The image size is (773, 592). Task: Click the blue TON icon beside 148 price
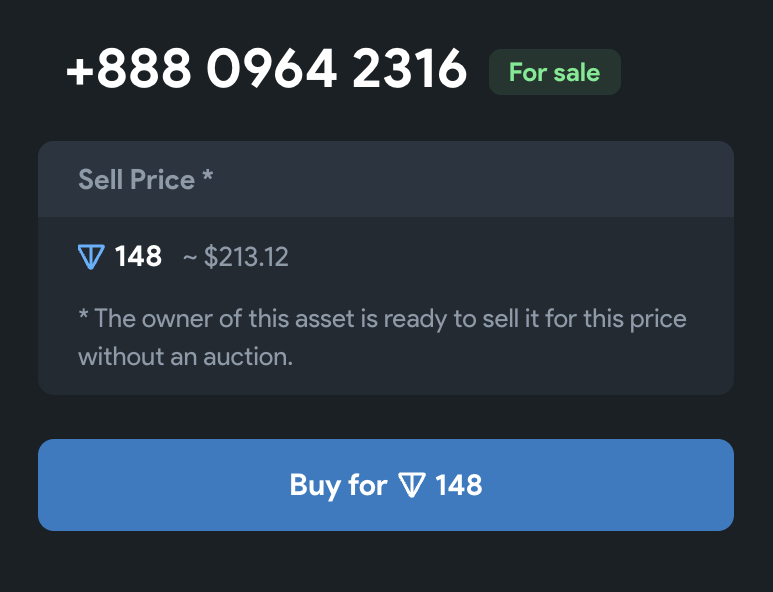point(91,257)
